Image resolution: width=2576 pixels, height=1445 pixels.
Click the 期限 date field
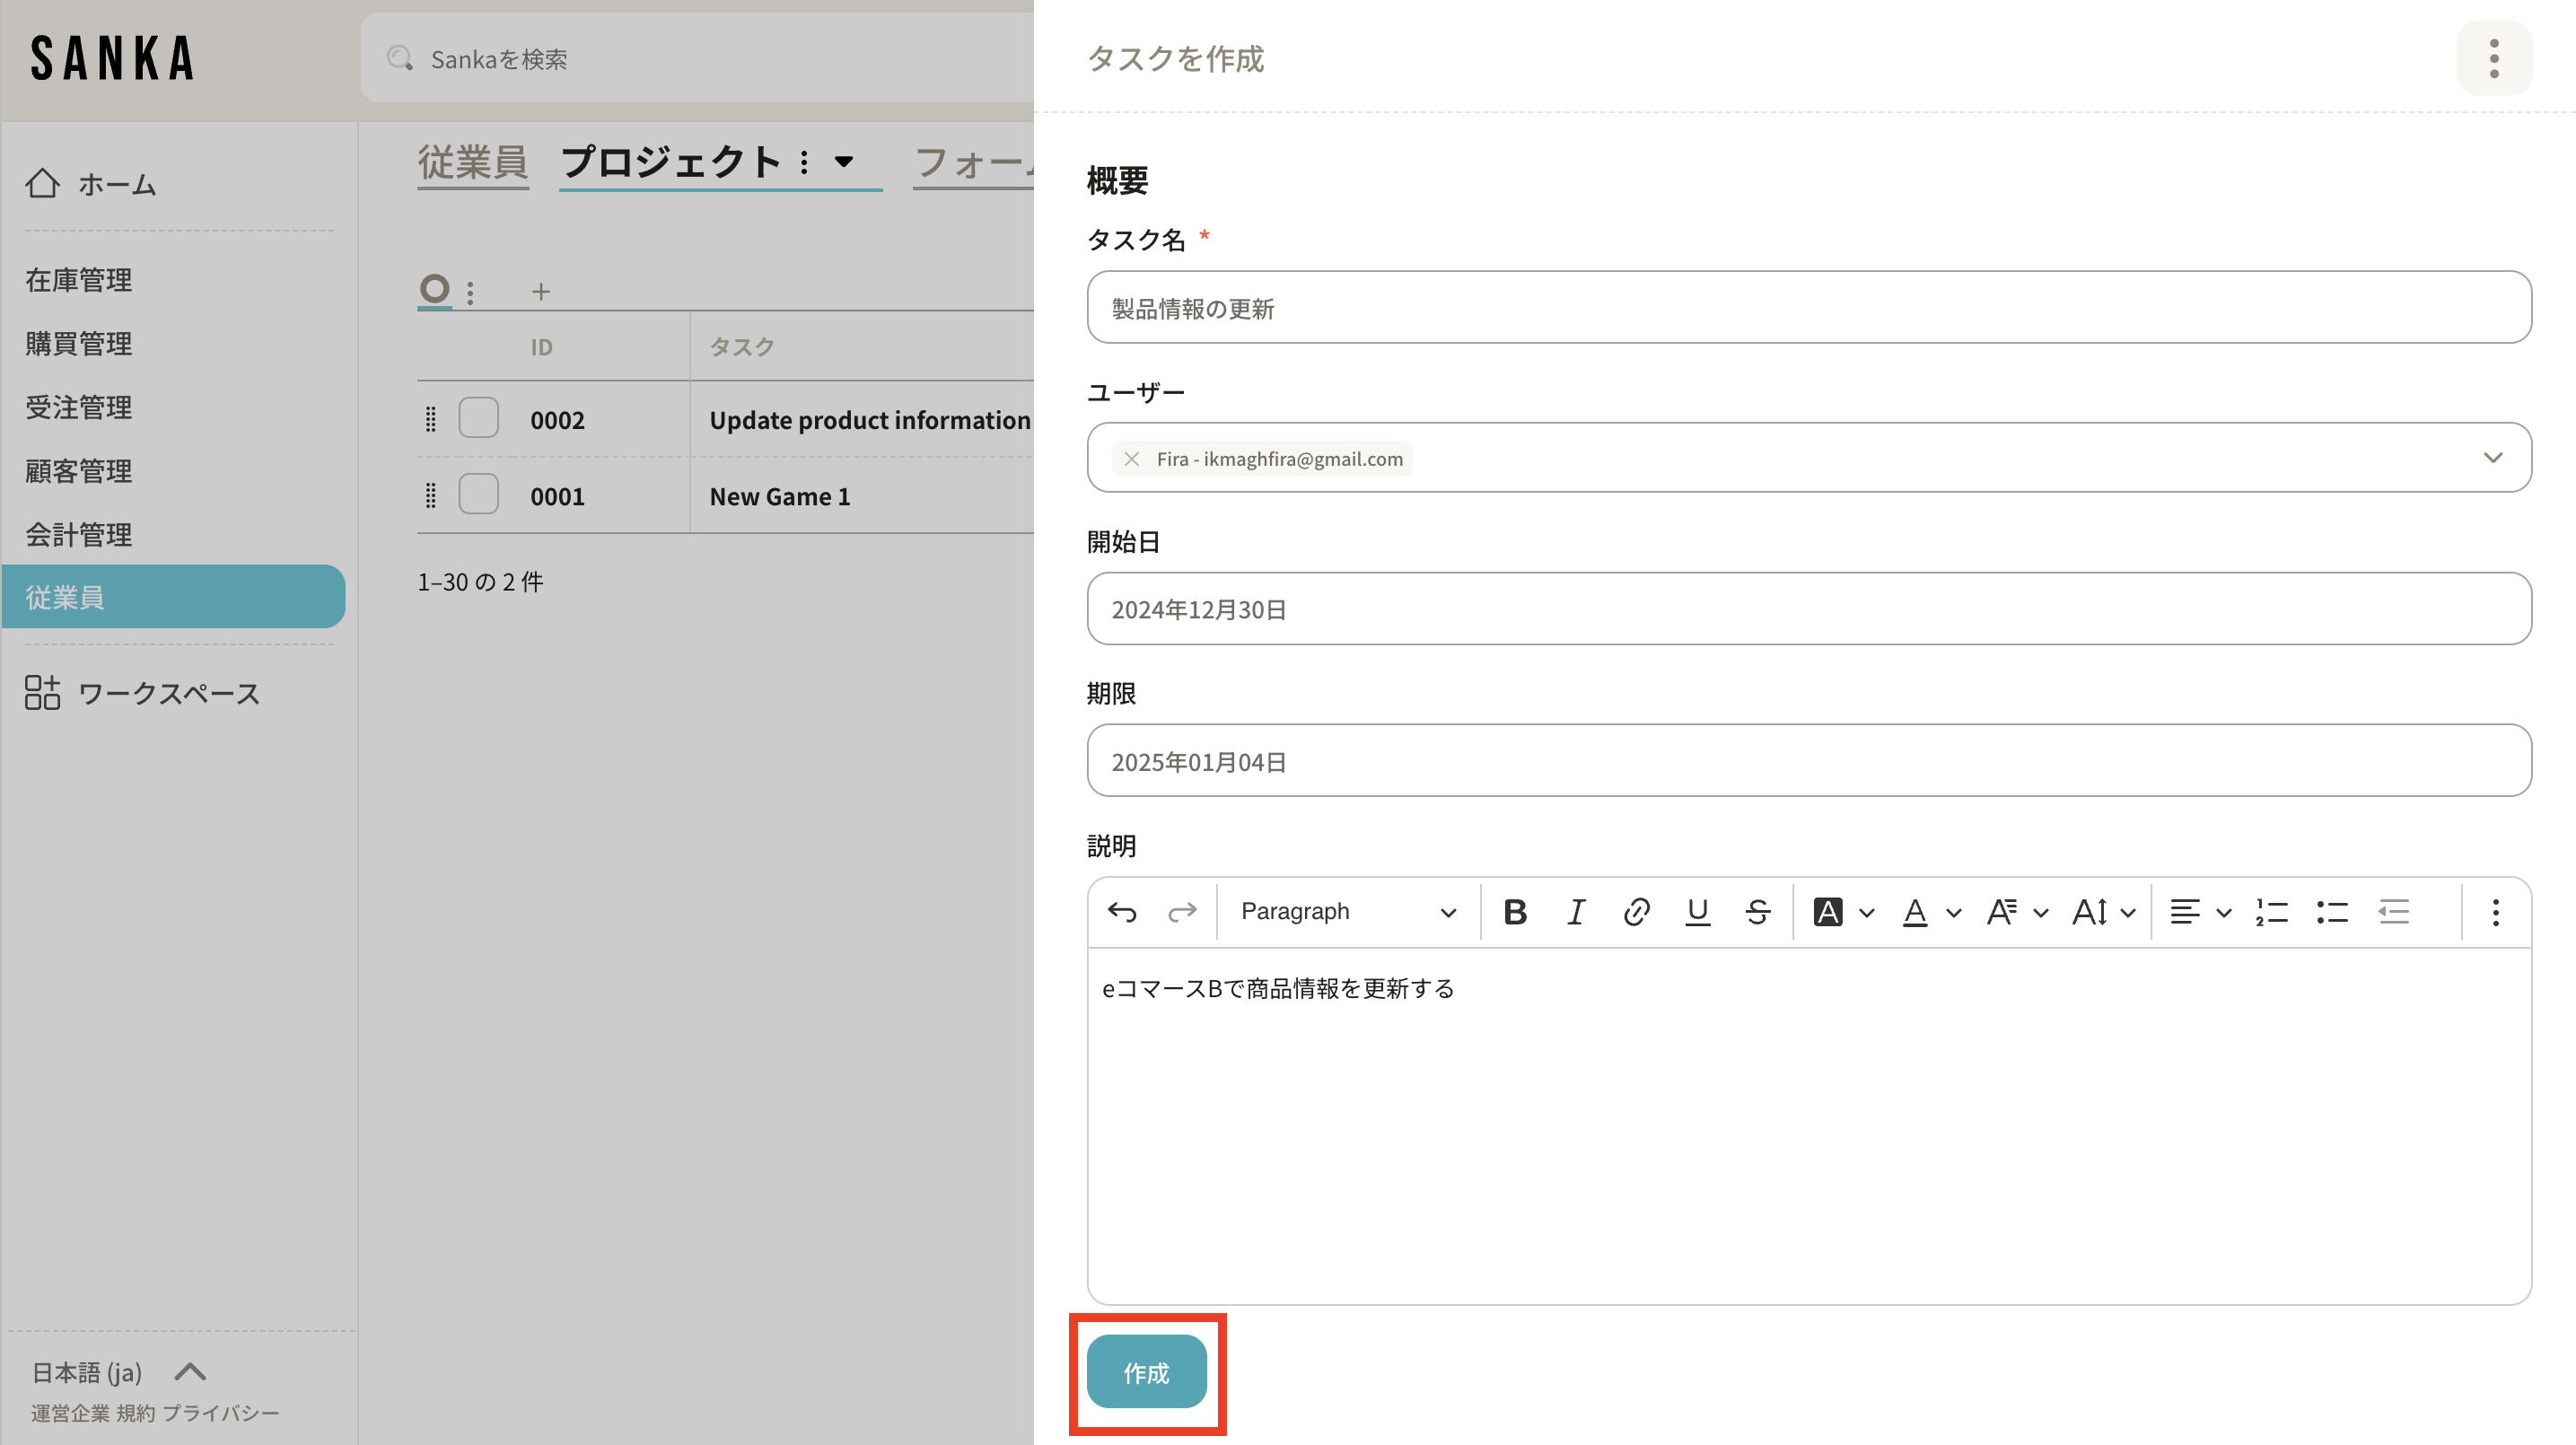1809,761
